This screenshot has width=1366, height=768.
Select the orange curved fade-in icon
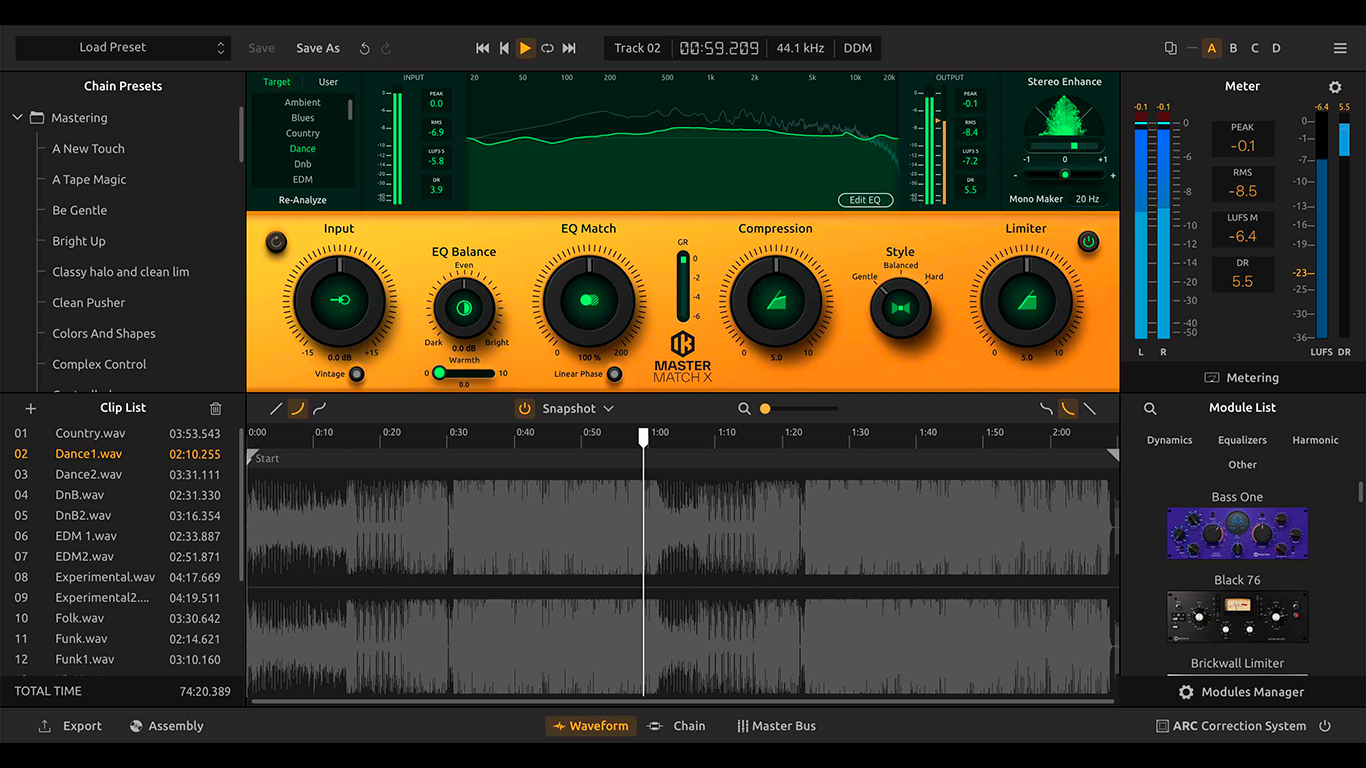pyautogui.click(x=297, y=408)
